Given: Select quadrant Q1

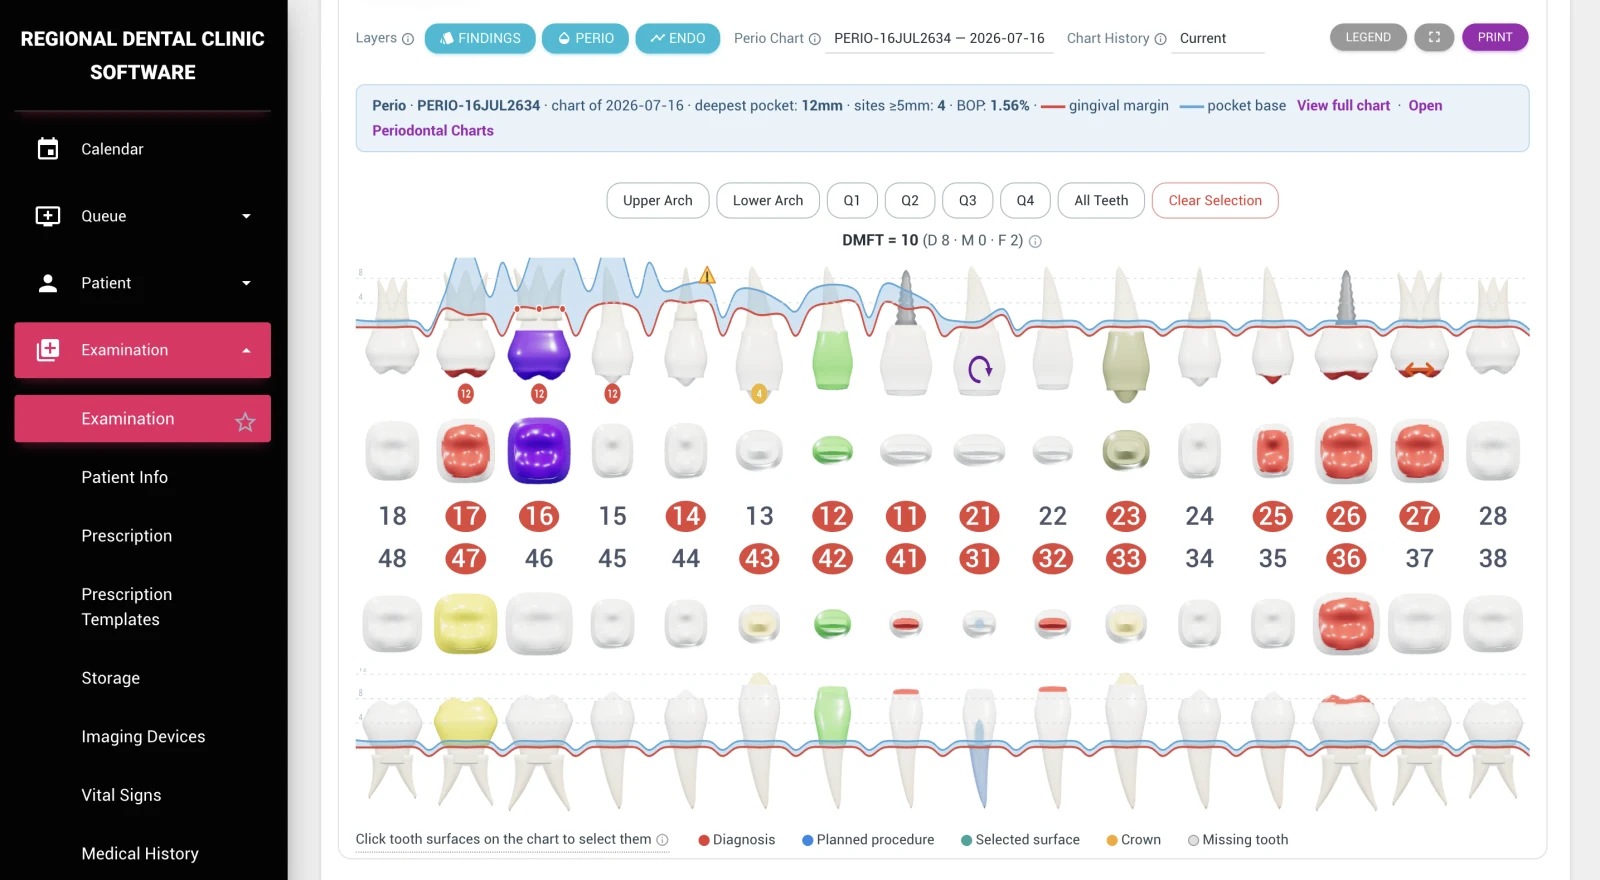Looking at the screenshot, I should click(852, 200).
